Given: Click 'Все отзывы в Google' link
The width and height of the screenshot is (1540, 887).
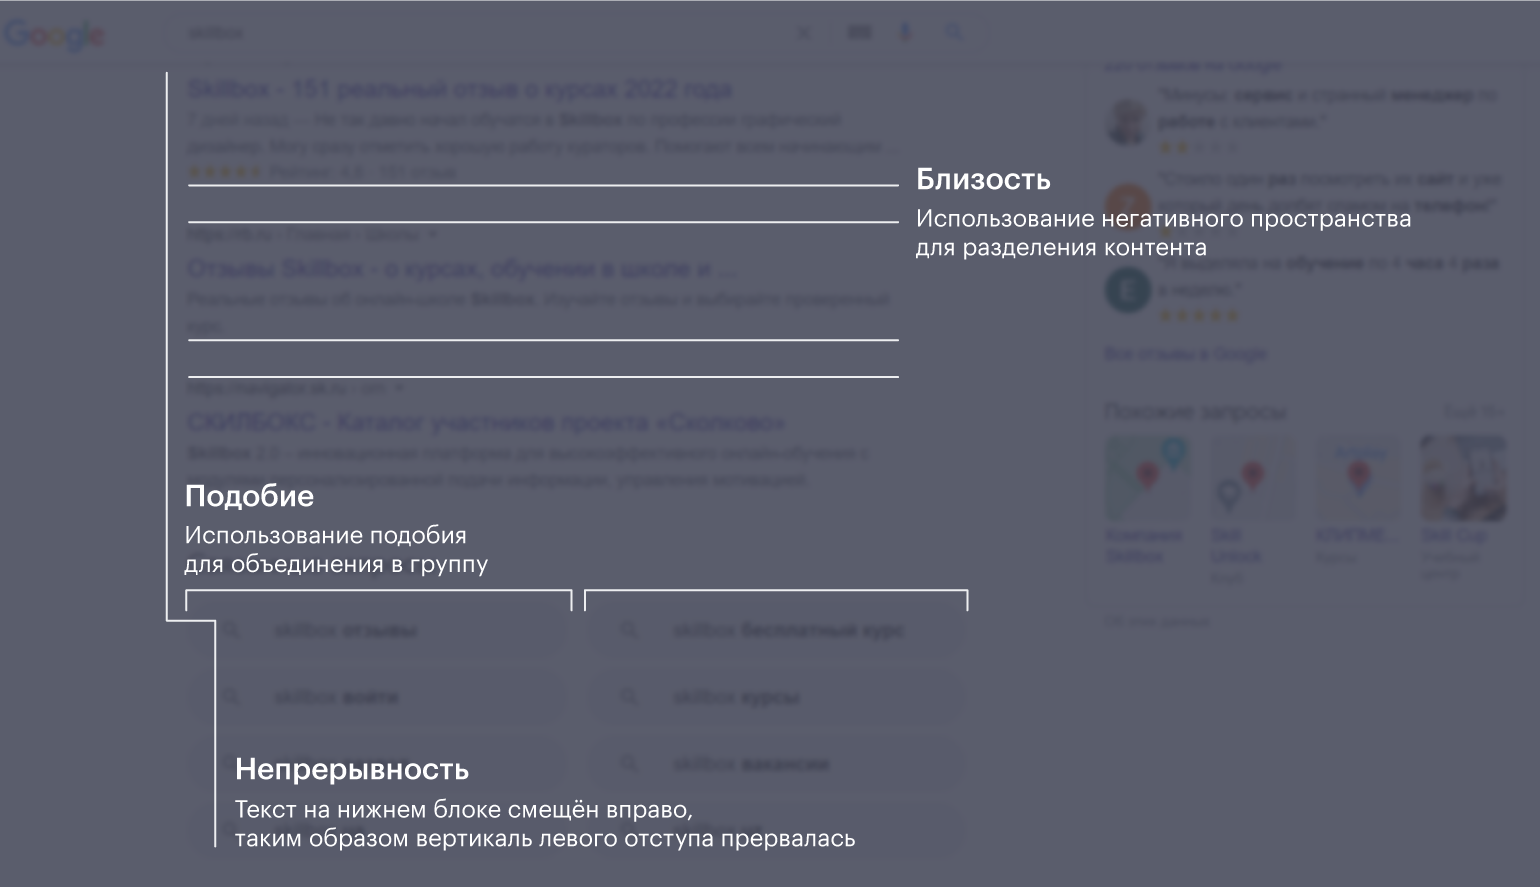Looking at the screenshot, I should point(1185,354).
